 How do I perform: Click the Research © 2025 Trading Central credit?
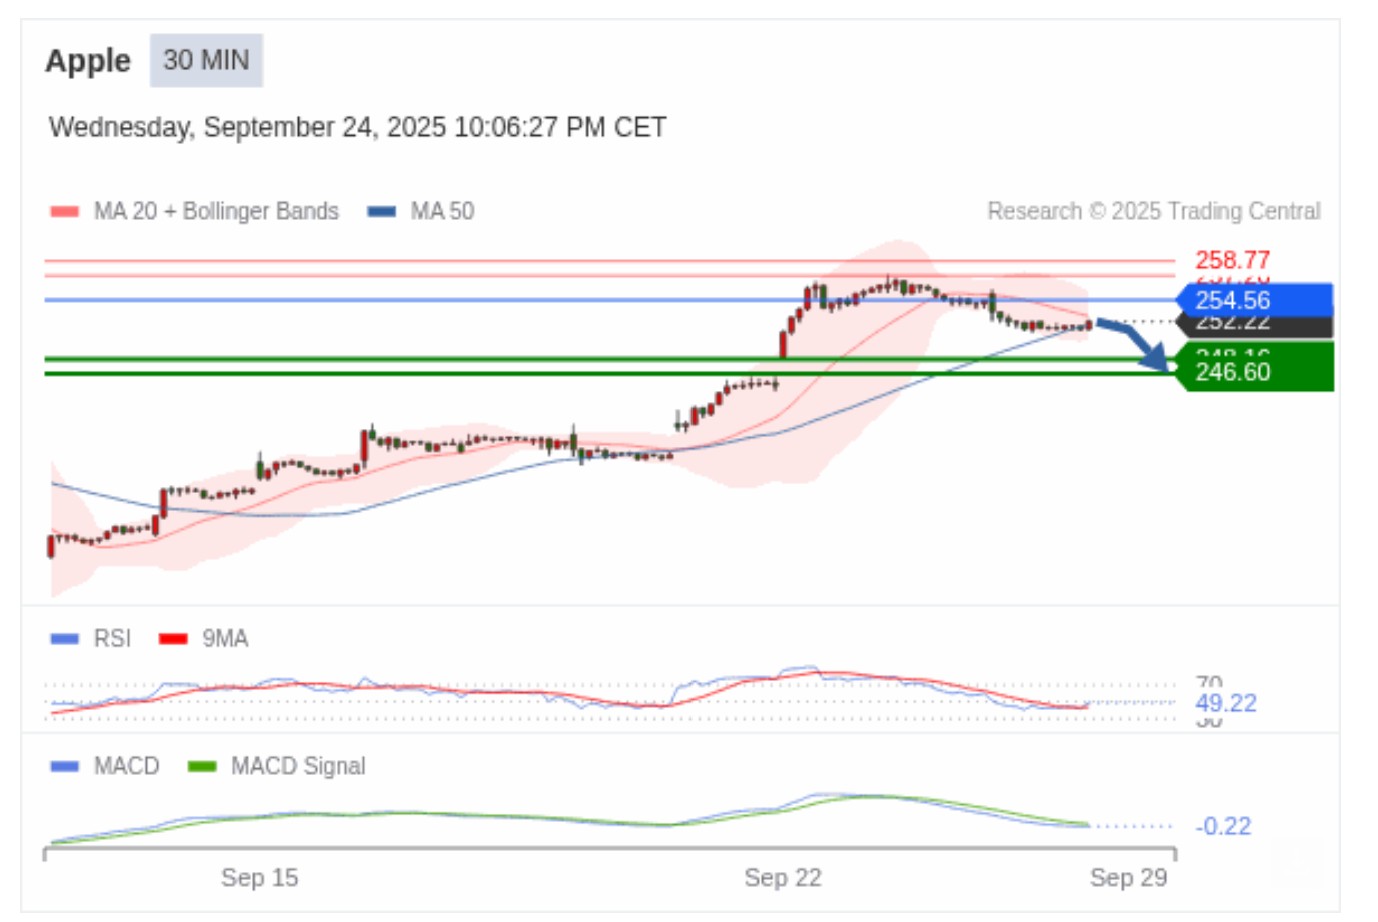(1154, 211)
